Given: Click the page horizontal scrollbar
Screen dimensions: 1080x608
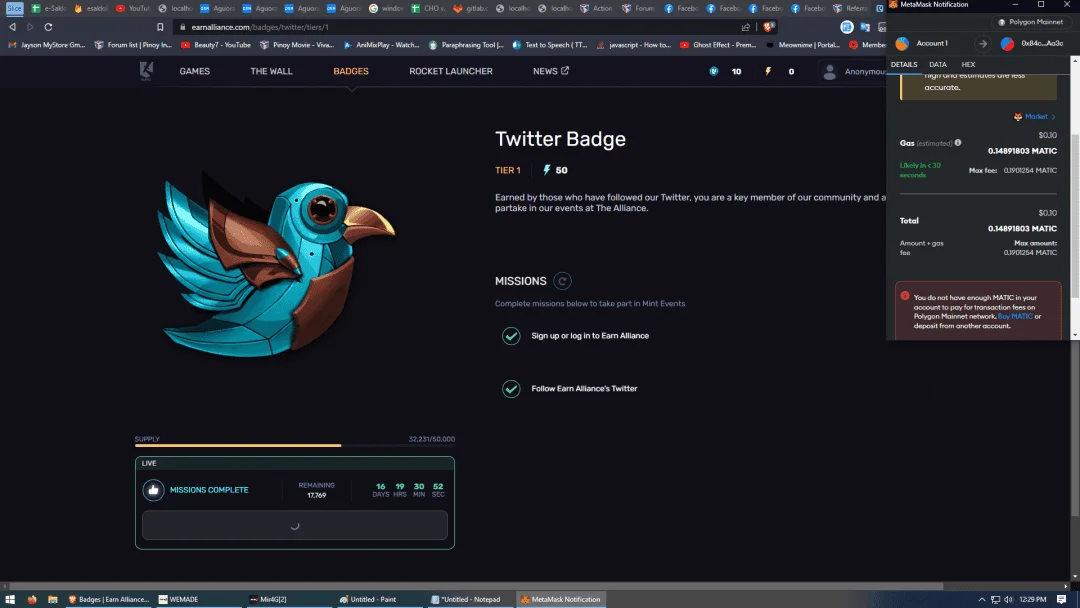Looking at the screenshot, I should click(475, 586).
